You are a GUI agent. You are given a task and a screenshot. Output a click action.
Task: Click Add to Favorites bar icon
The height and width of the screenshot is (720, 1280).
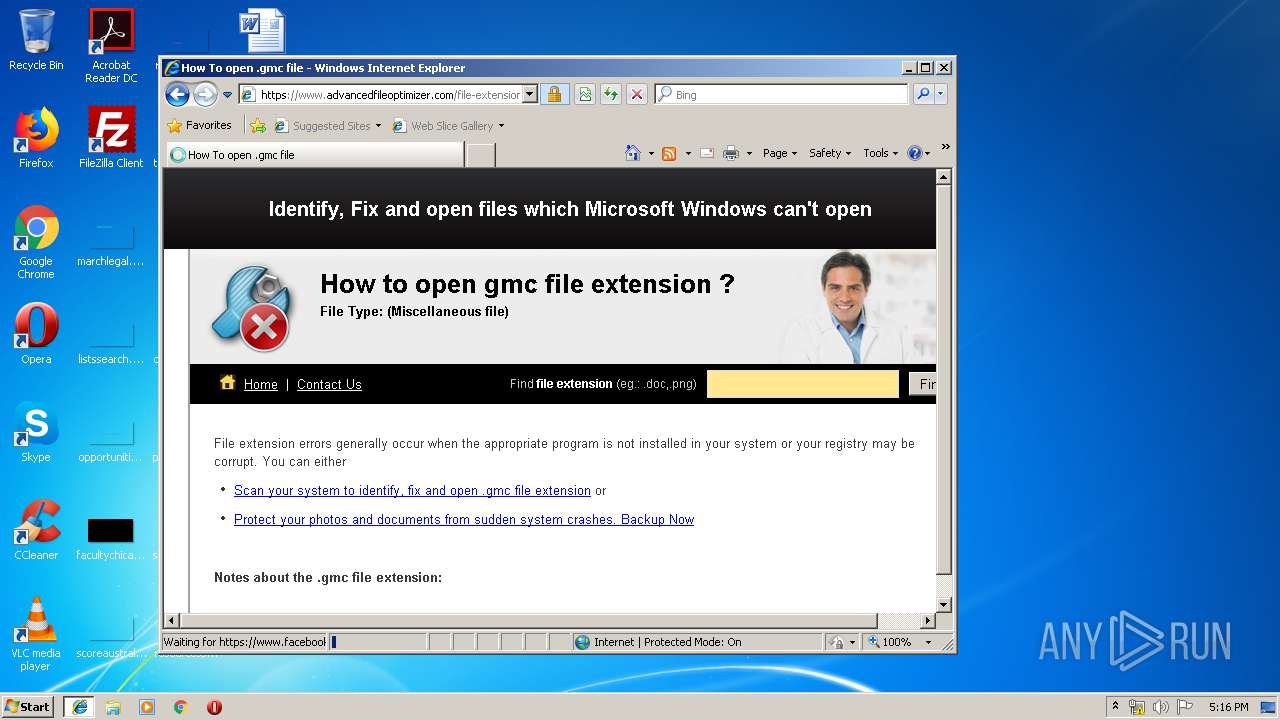tap(258, 126)
